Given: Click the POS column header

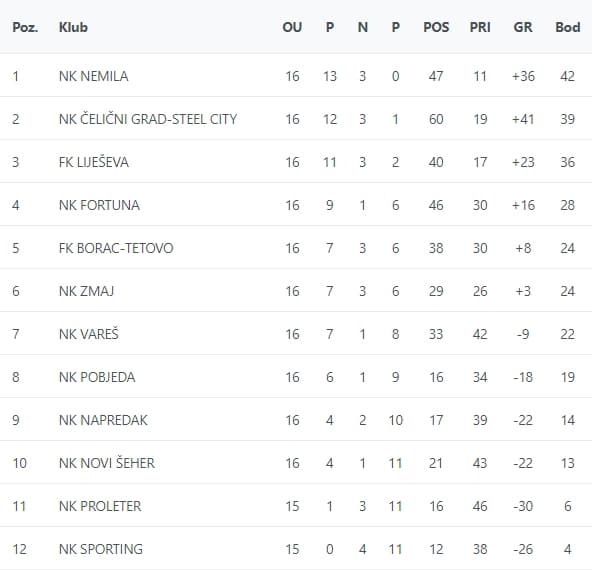Looking at the screenshot, I should [436, 27].
